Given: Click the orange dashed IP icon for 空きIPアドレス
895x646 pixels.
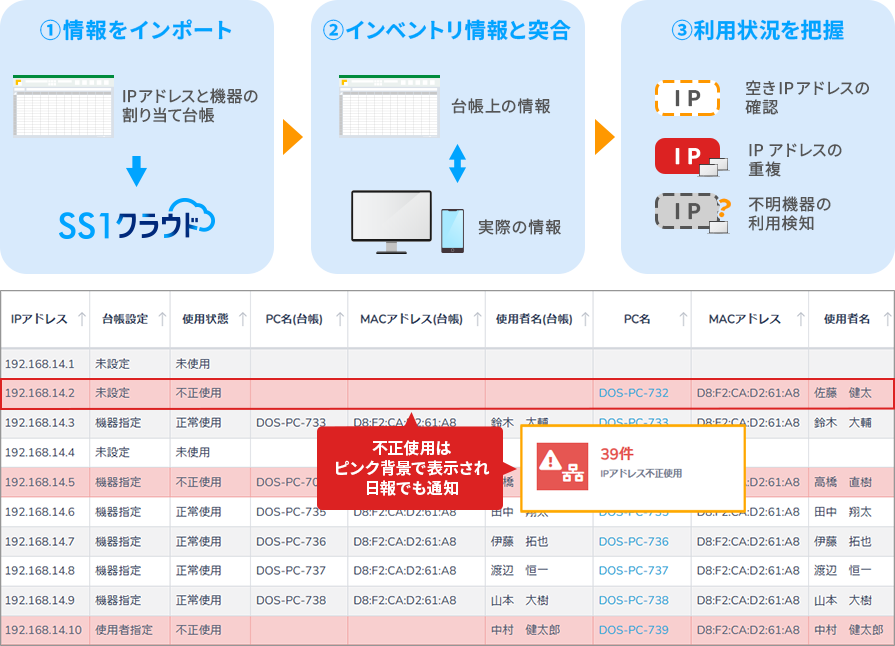Looking at the screenshot, I should (x=687, y=98).
